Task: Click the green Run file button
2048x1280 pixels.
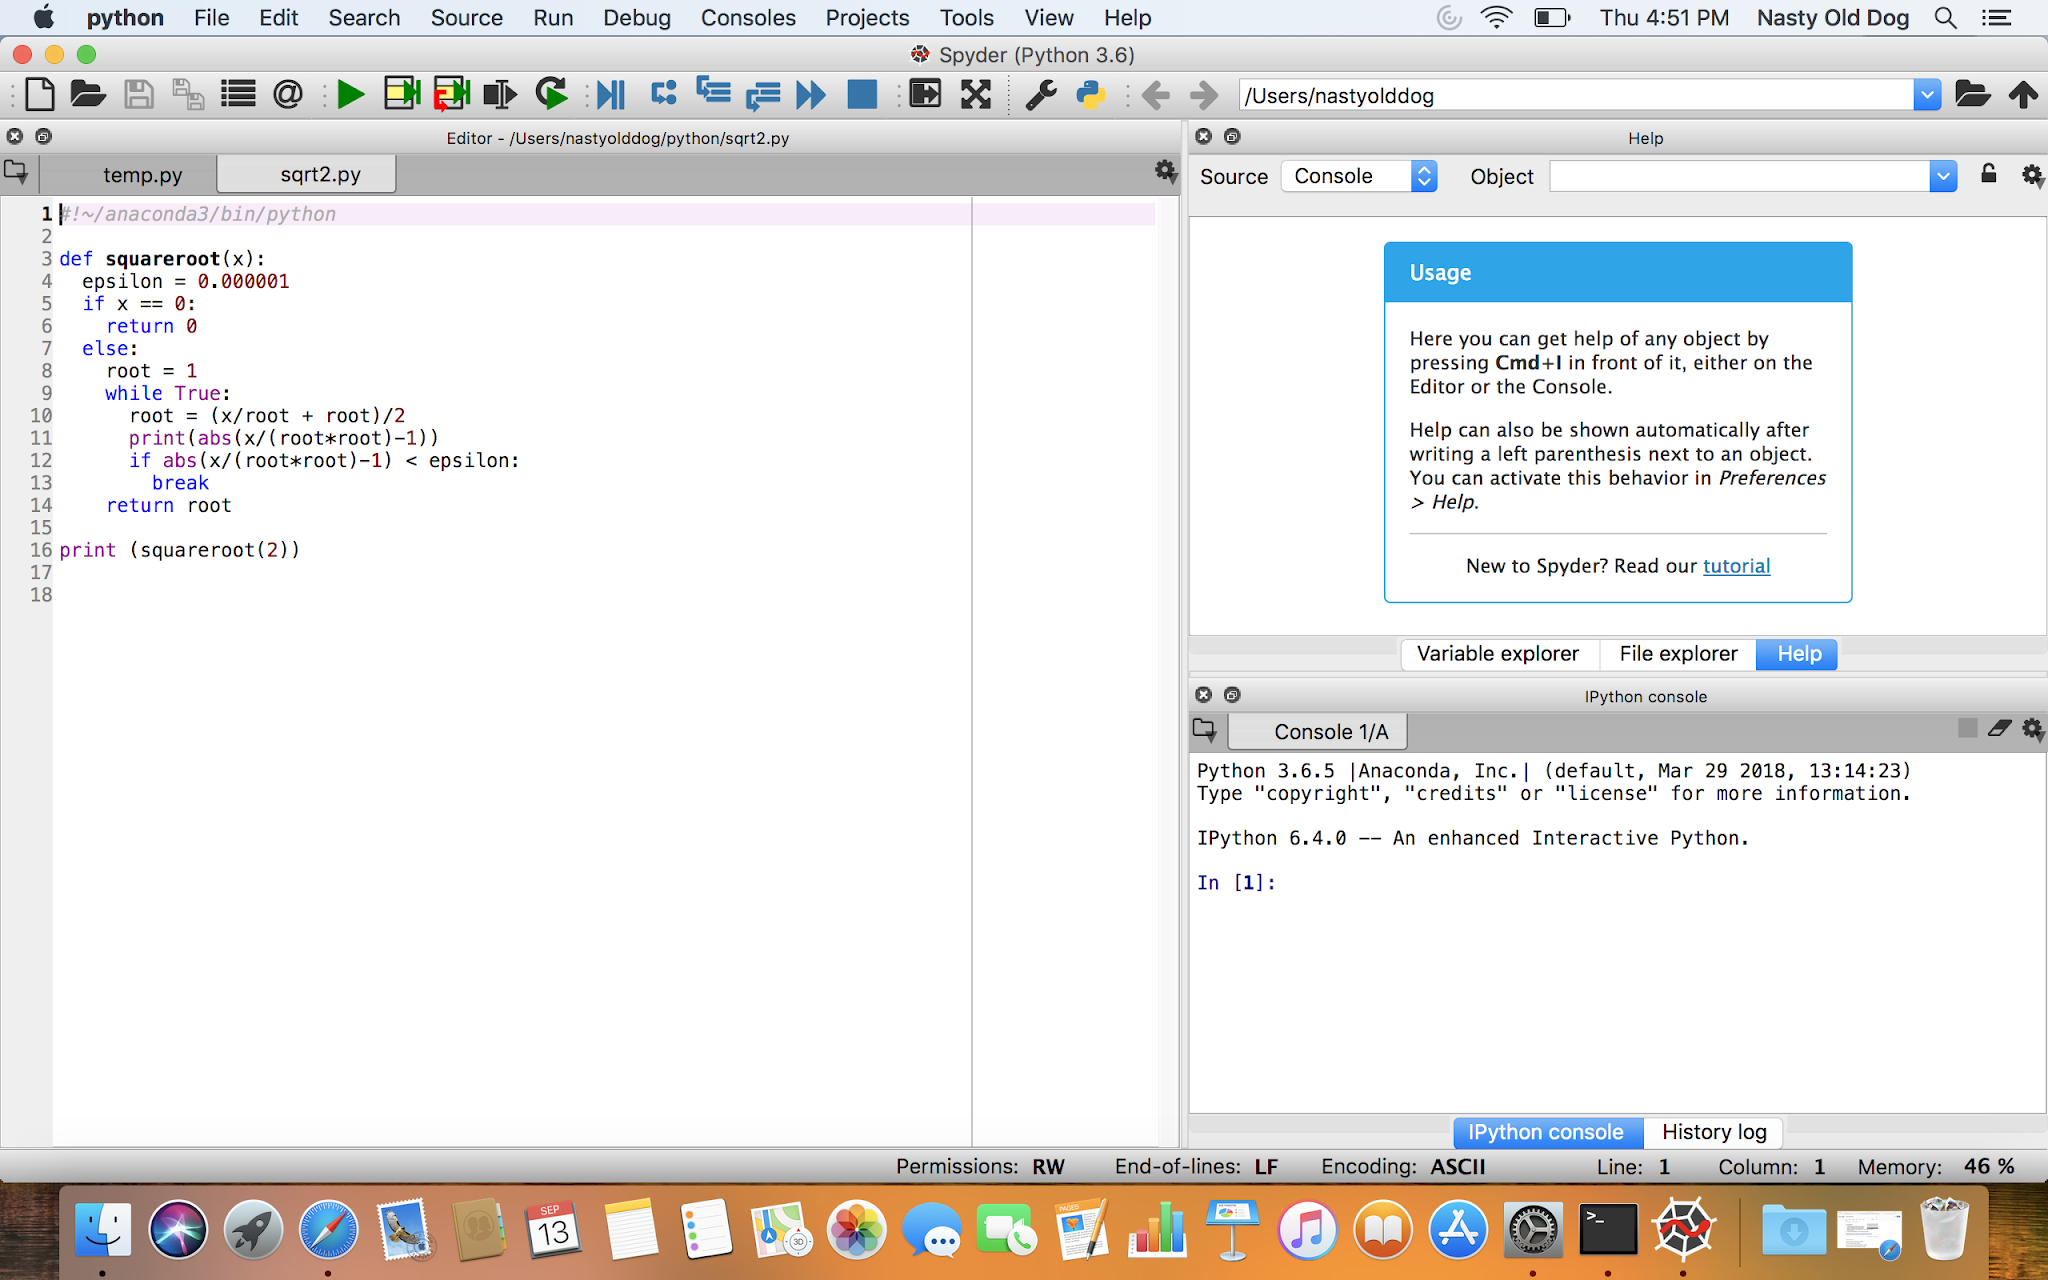Action: pyautogui.click(x=350, y=95)
